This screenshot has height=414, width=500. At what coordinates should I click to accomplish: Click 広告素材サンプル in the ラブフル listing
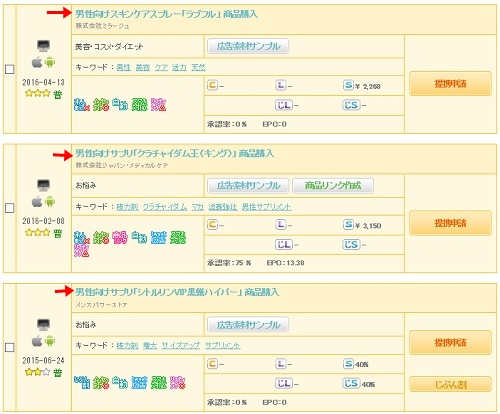point(248,46)
